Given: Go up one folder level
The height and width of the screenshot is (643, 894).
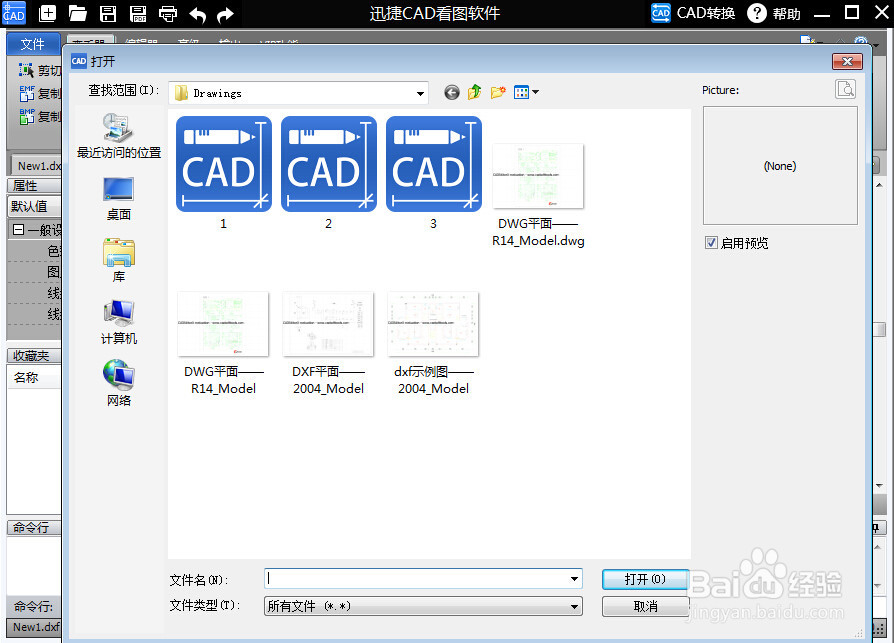Looking at the screenshot, I should [x=474, y=92].
